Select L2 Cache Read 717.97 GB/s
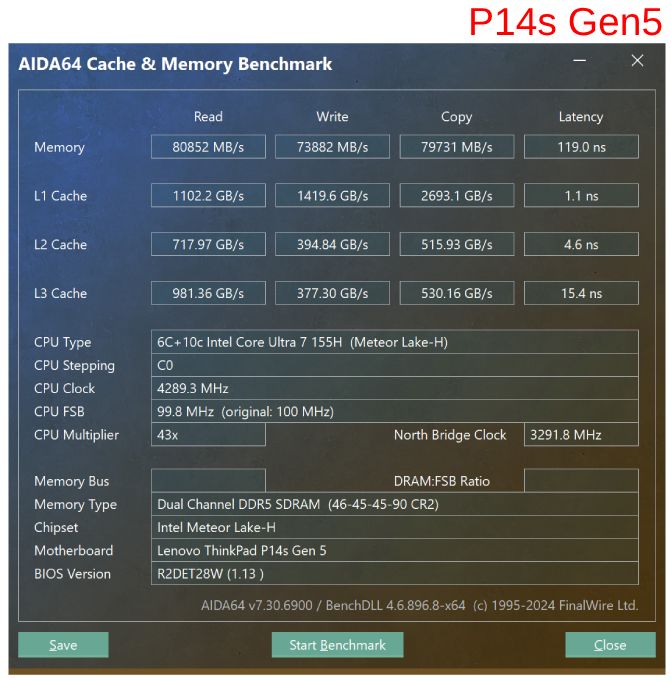This screenshot has height=682, width=671. point(208,244)
